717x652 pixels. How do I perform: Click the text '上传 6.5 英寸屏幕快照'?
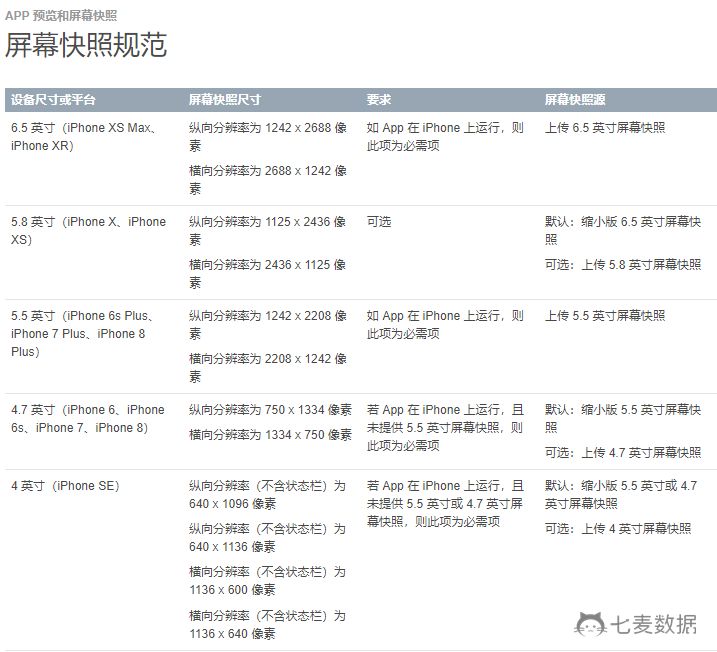[x=605, y=128]
